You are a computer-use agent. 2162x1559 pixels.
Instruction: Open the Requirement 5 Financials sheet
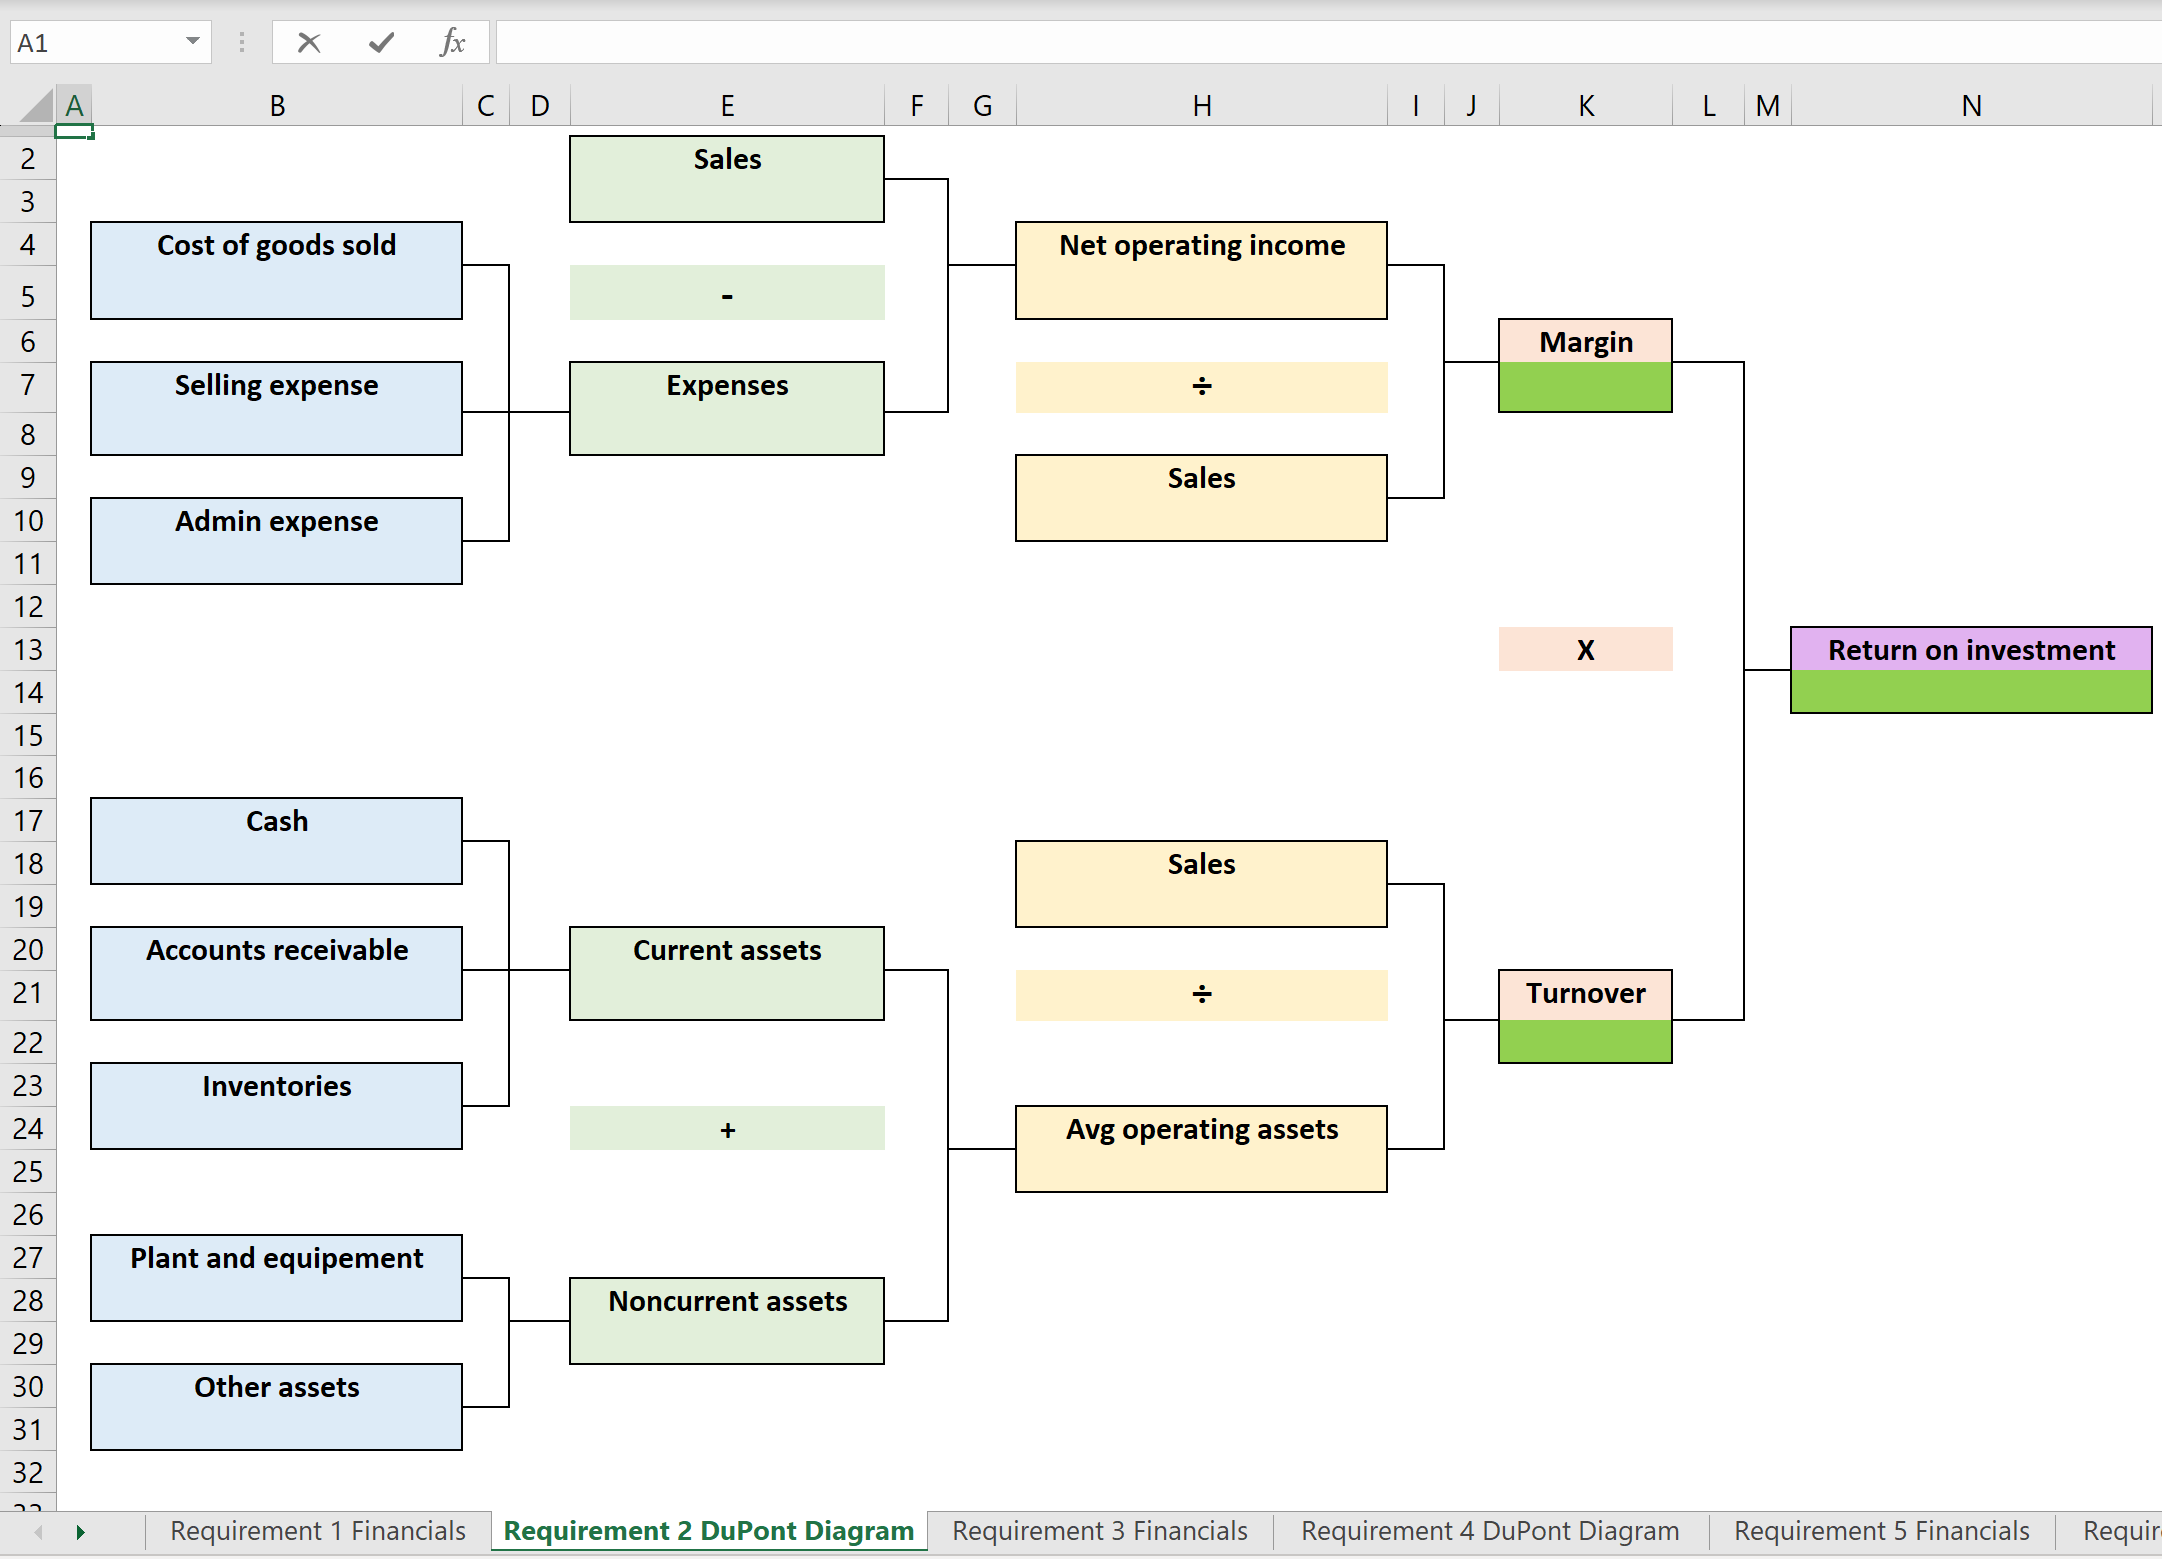(1881, 1531)
